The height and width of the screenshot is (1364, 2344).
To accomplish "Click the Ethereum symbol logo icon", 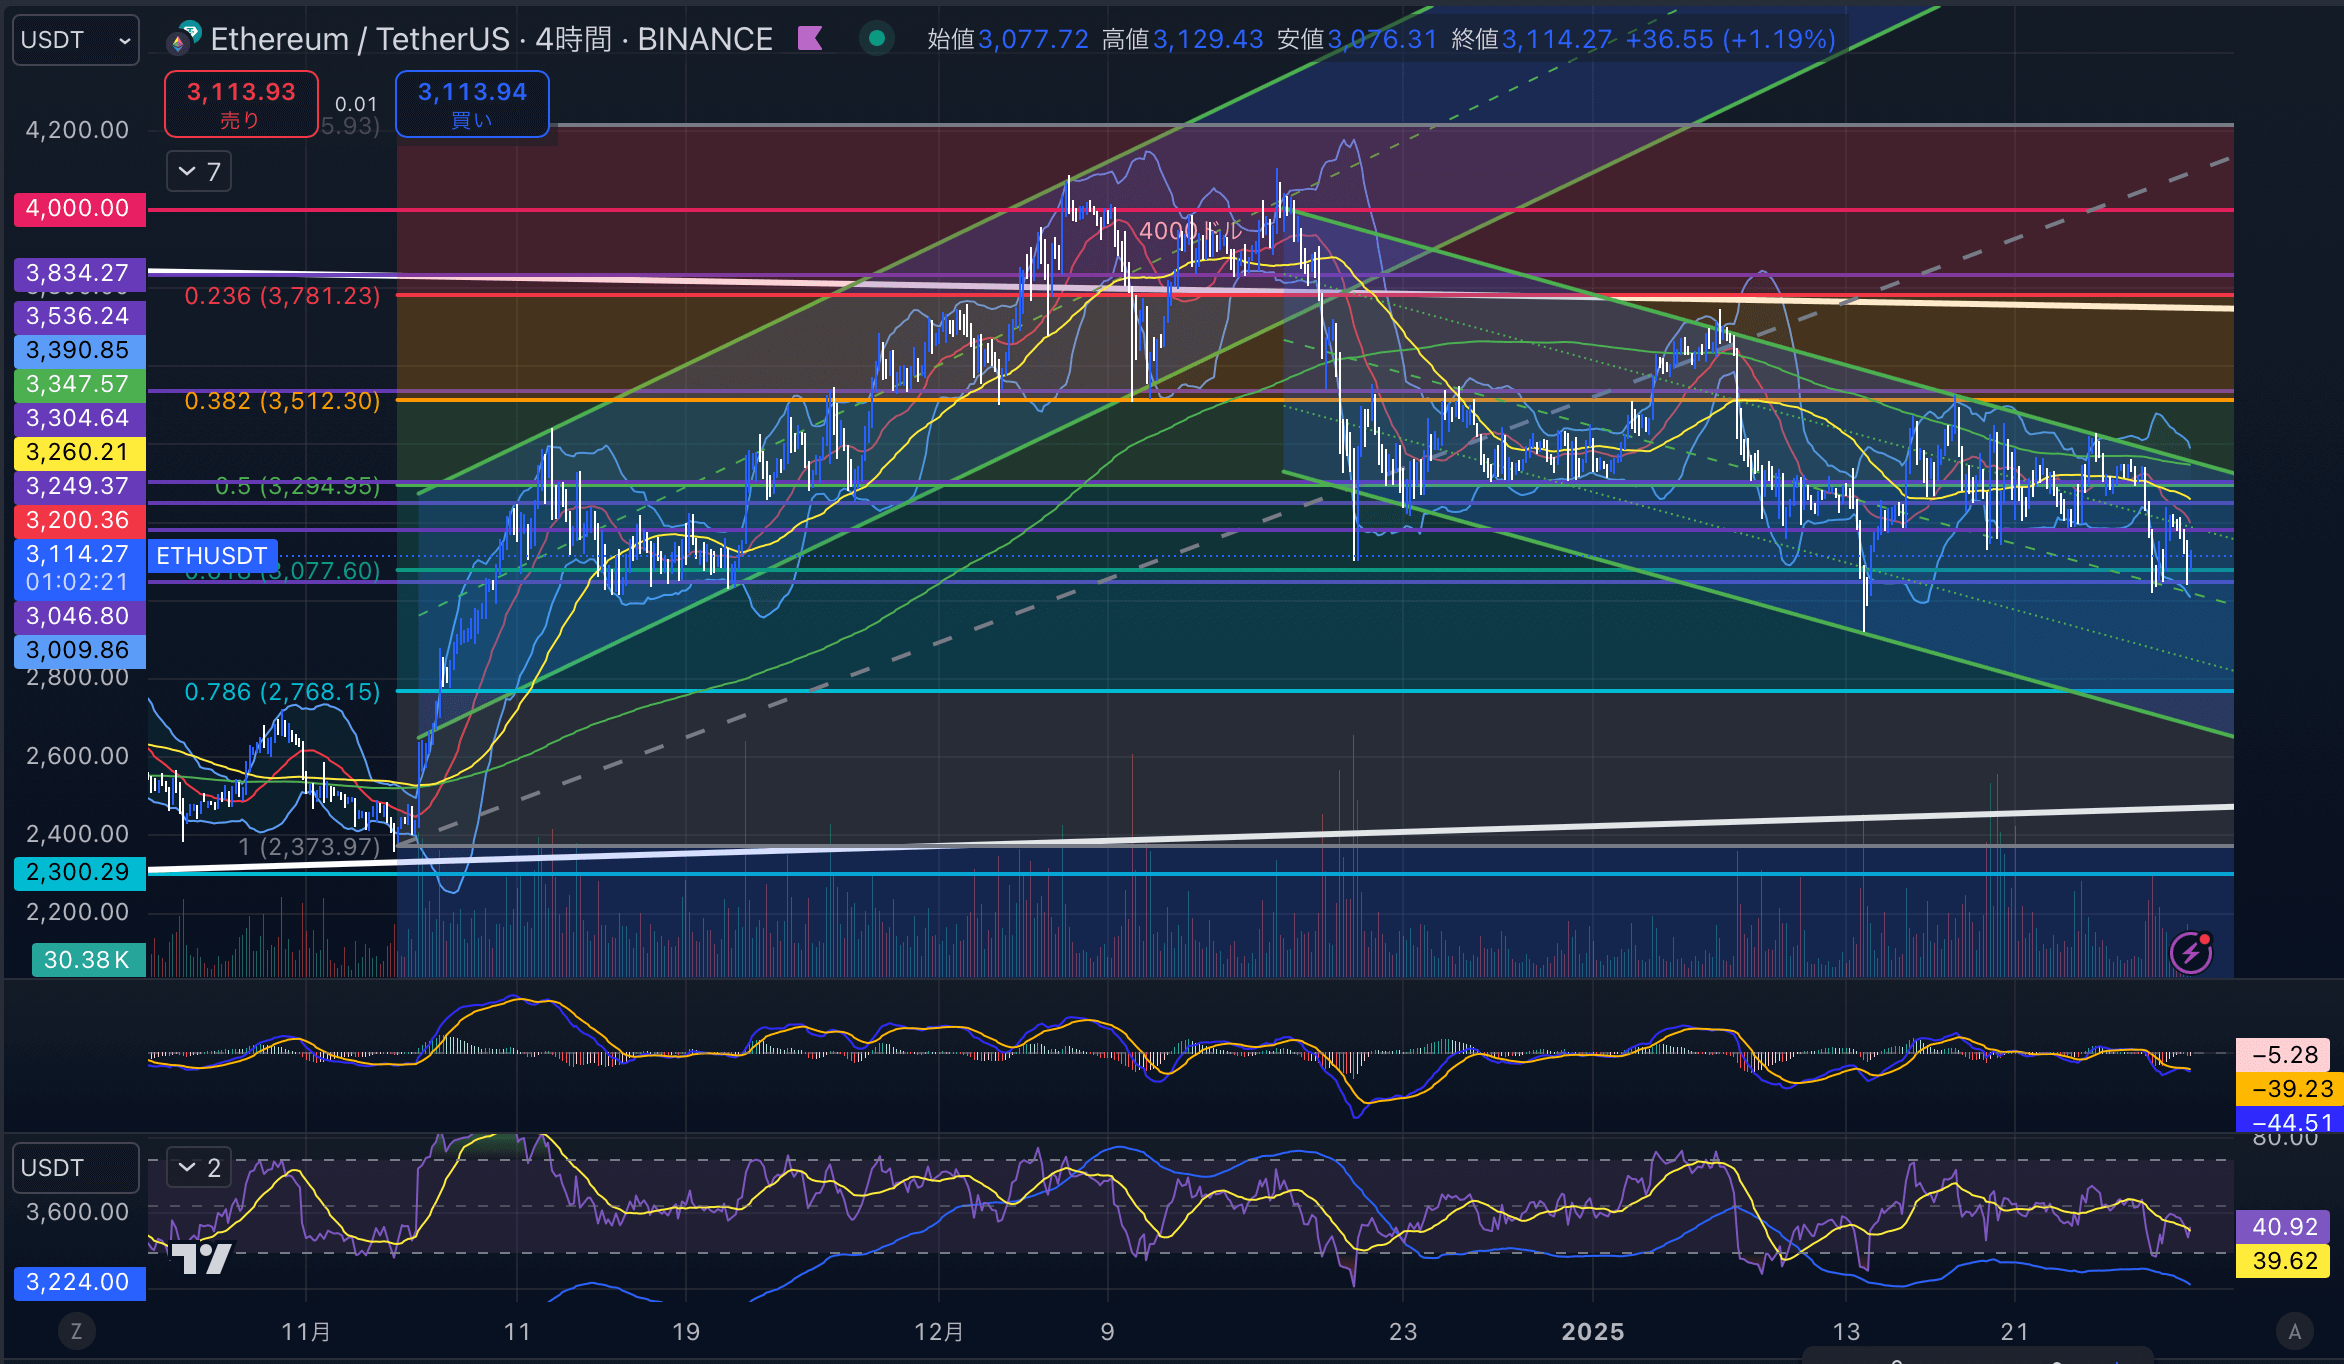I will click(x=184, y=39).
